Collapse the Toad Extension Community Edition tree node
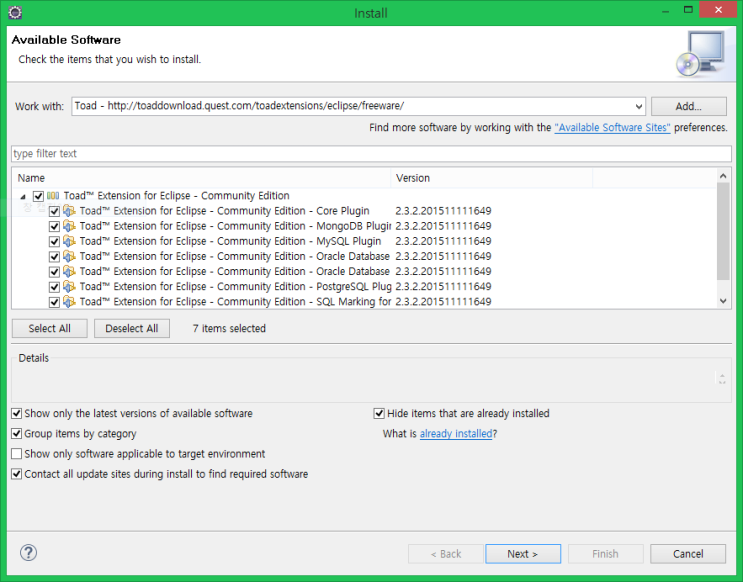743x582 pixels. (x=23, y=196)
